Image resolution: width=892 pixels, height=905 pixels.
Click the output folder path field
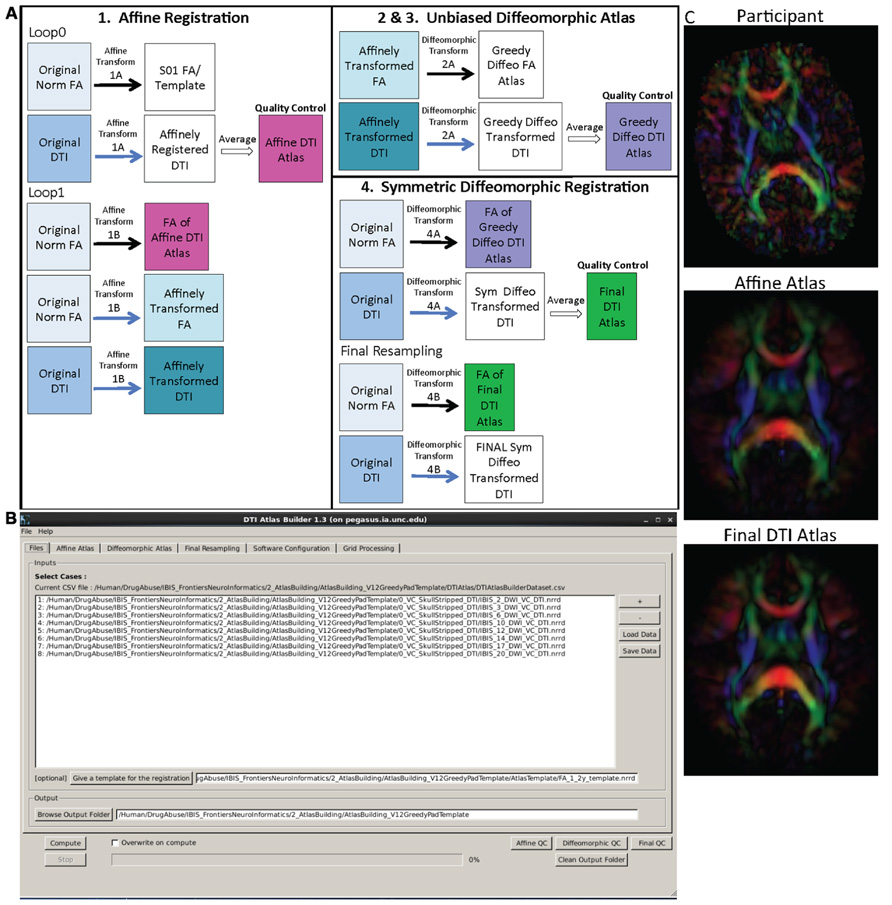377,814
